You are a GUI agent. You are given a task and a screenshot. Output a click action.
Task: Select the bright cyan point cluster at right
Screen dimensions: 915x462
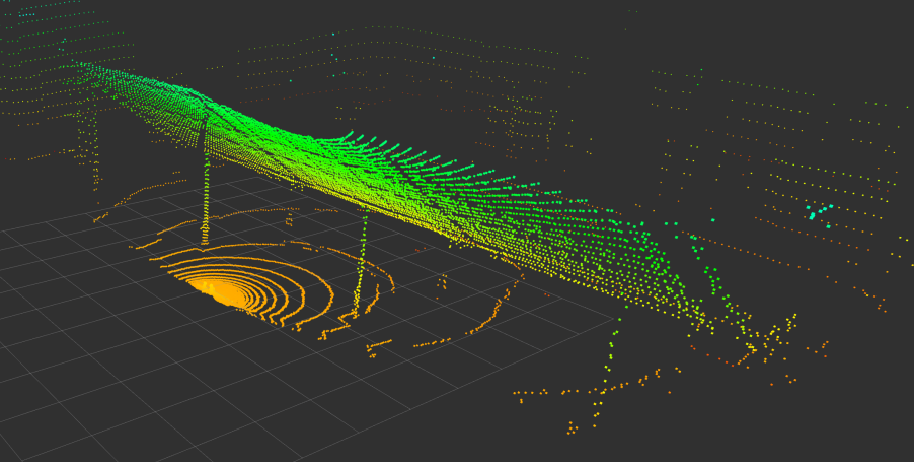[x=819, y=212]
